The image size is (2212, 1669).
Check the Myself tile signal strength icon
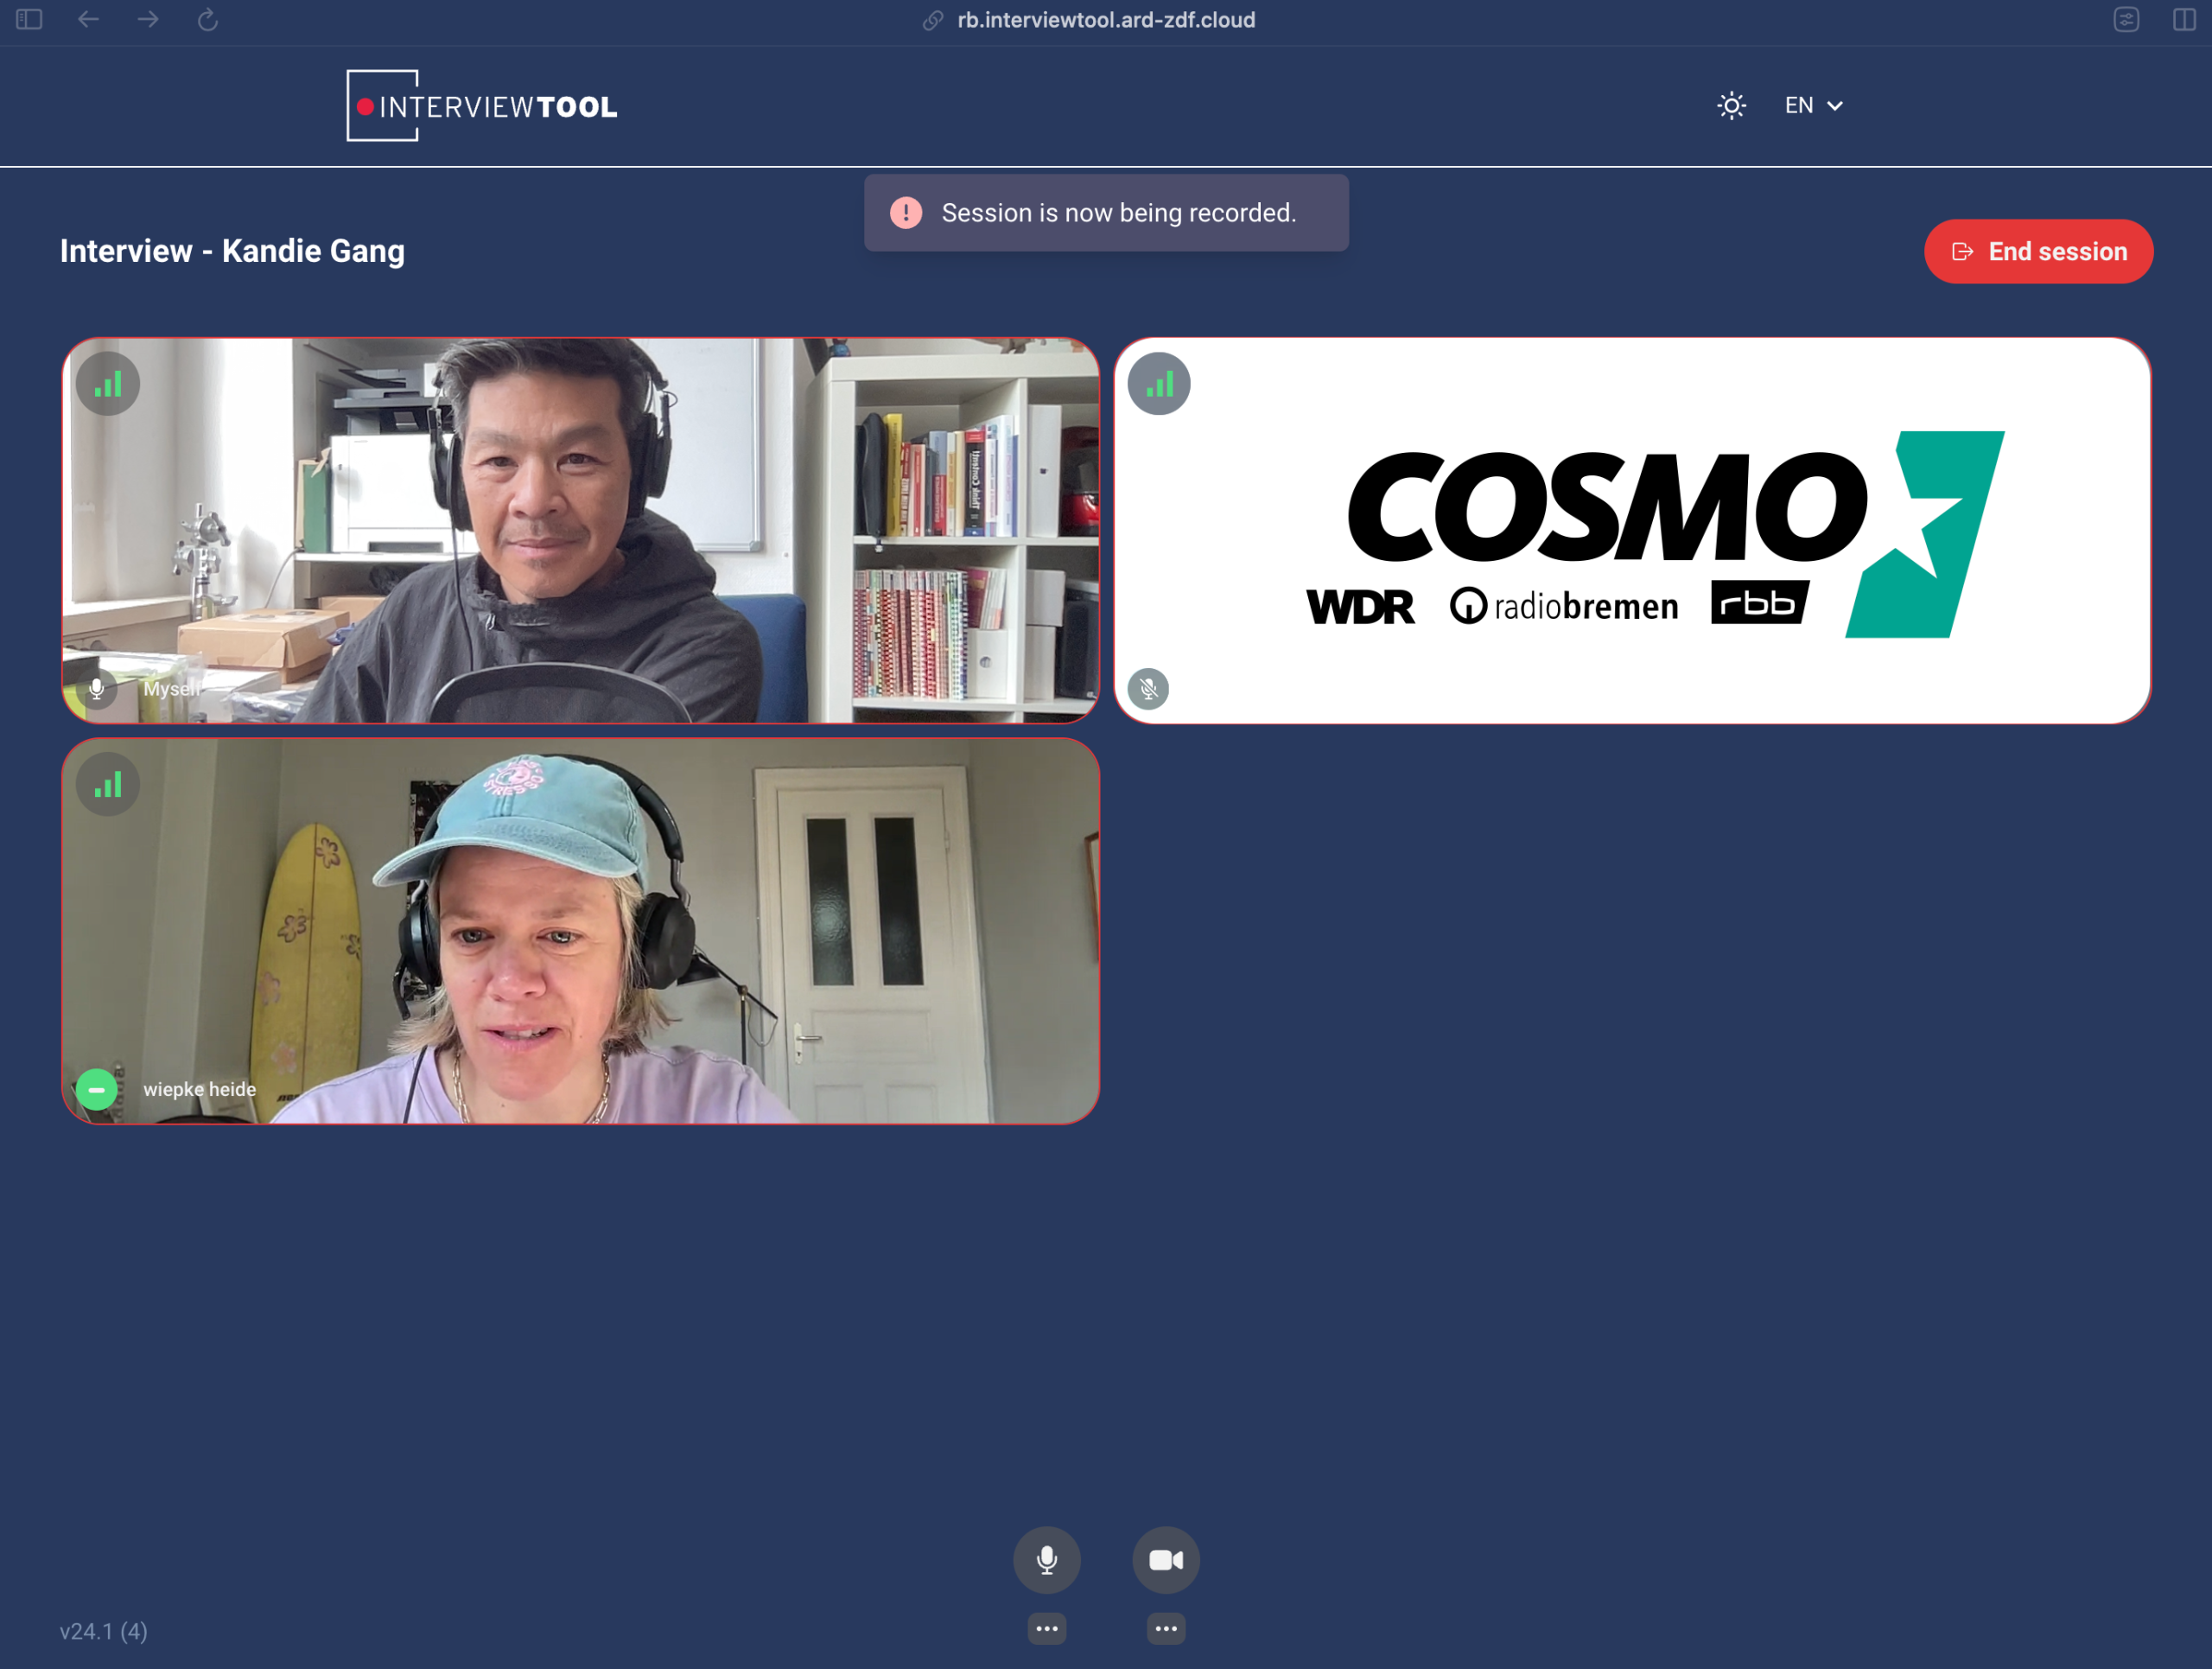click(108, 384)
